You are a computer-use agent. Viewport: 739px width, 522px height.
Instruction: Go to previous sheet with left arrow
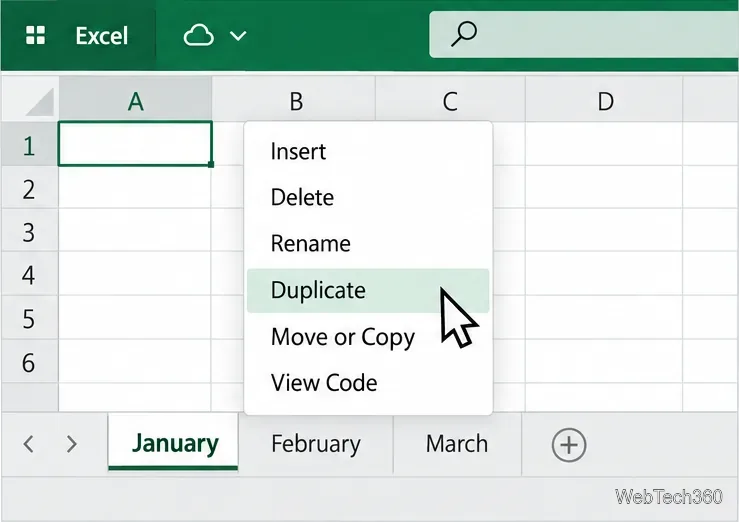click(x=29, y=444)
